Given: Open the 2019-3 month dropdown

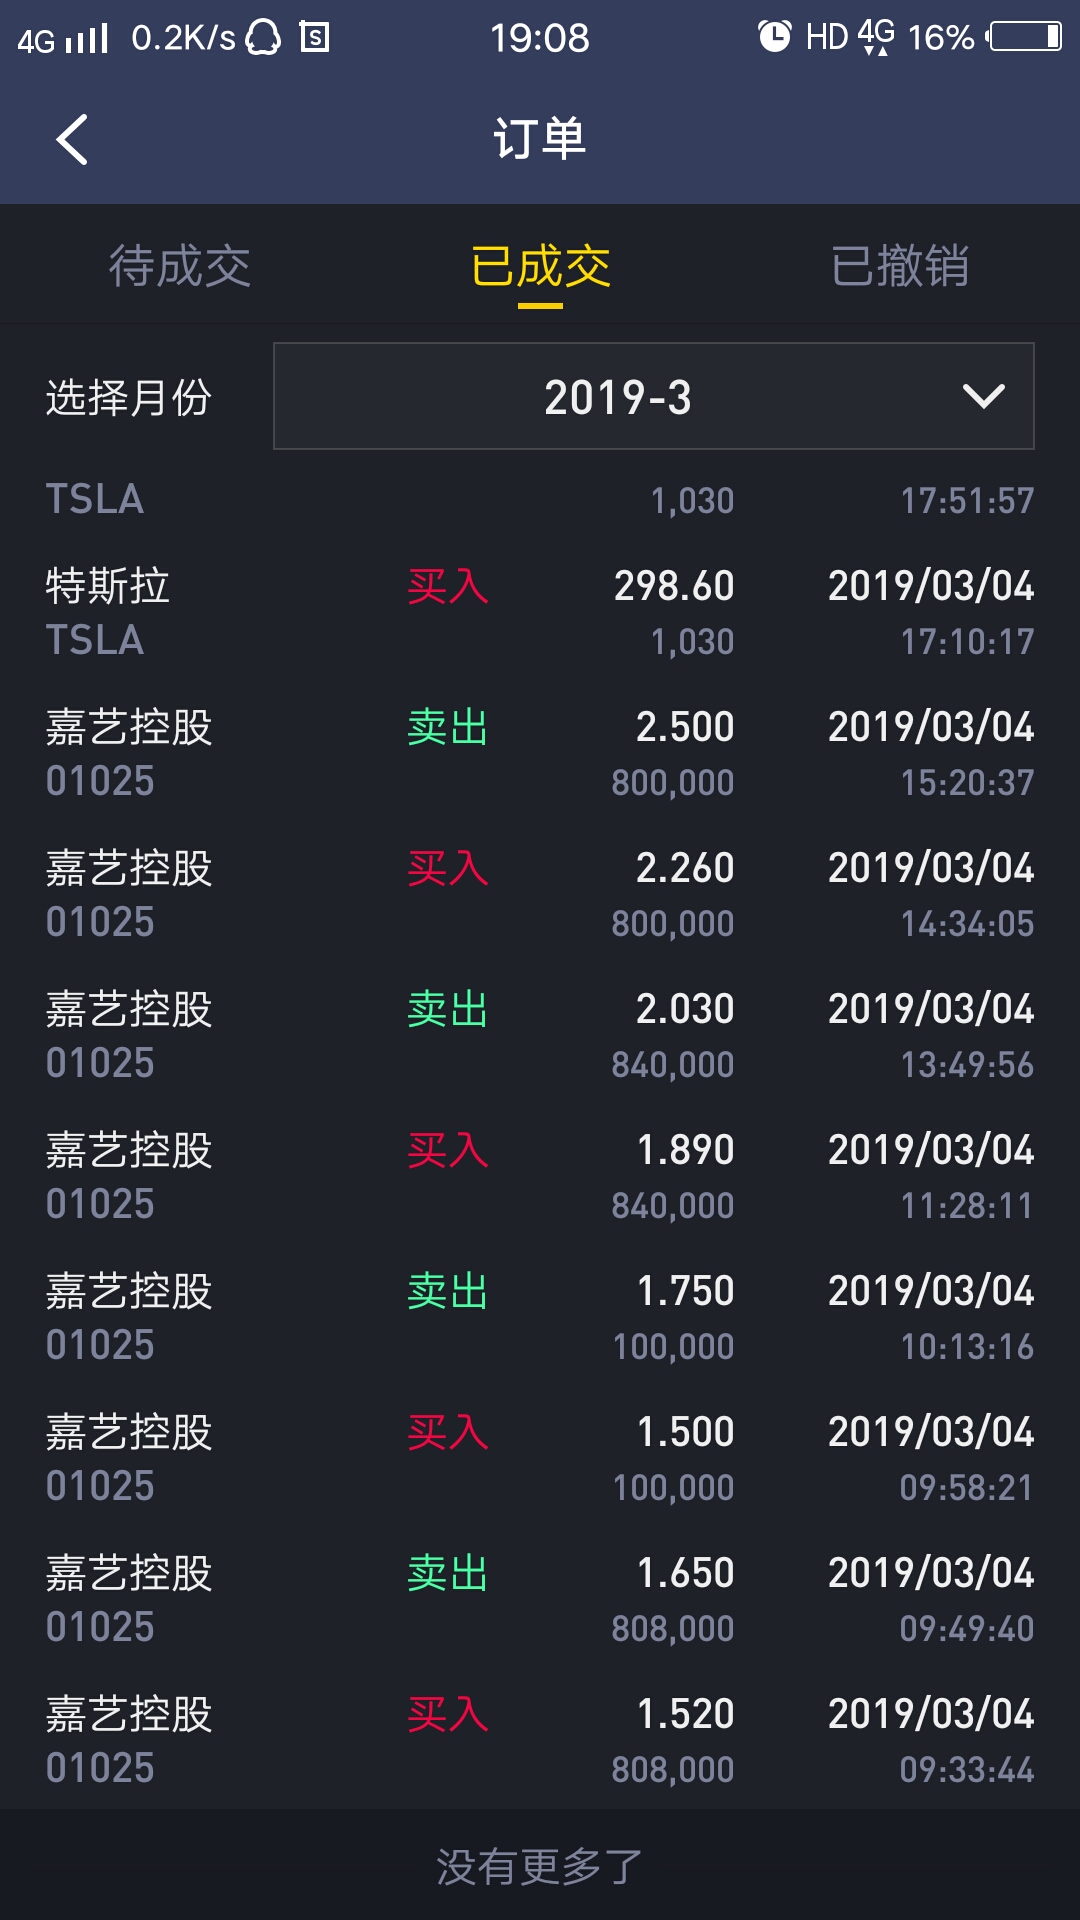Looking at the screenshot, I should 654,397.
